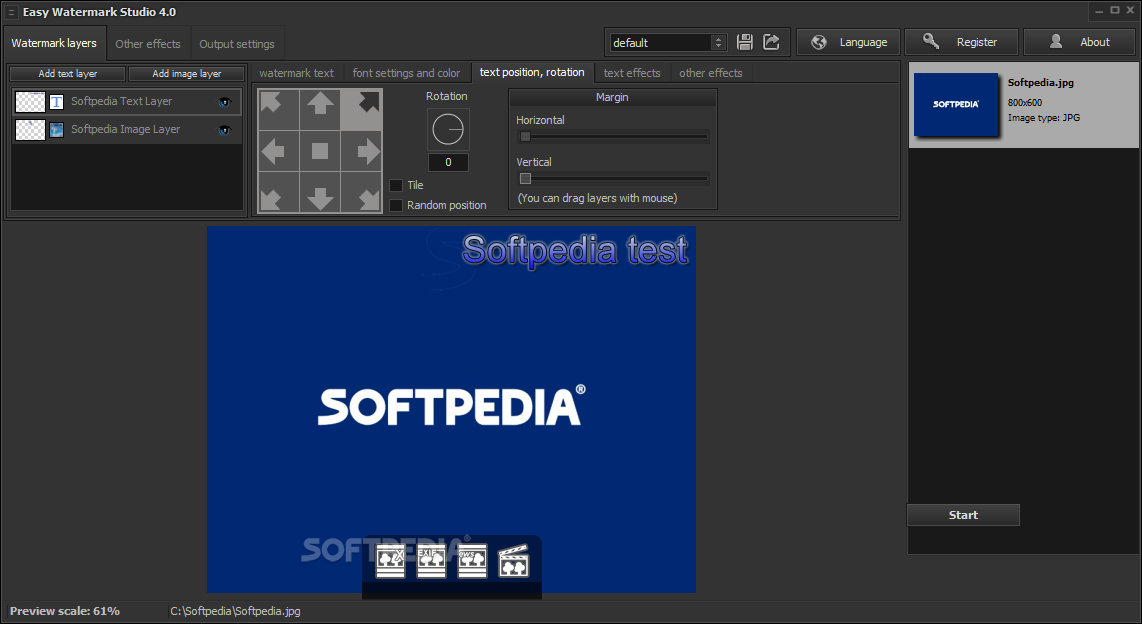Click the Register key icon
Screen dimensions: 1142x624
point(931,41)
